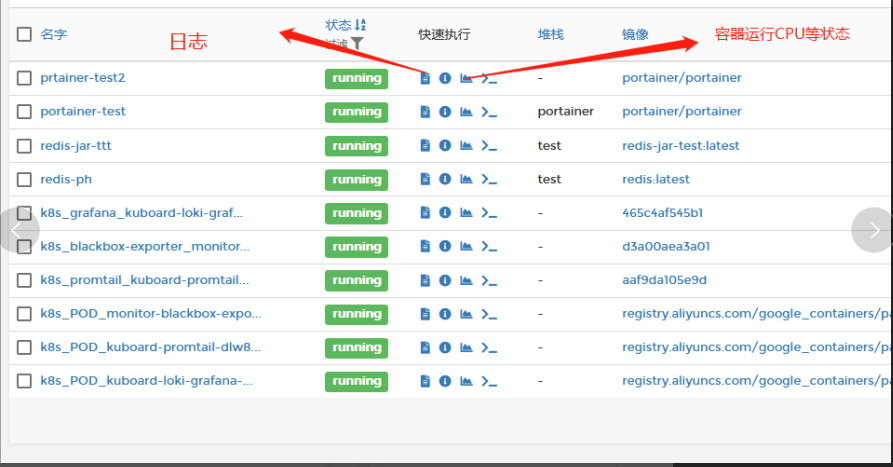Open stats chart icon for portainer-test
Viewport: 893px width, 467px height.
[466, 112]
